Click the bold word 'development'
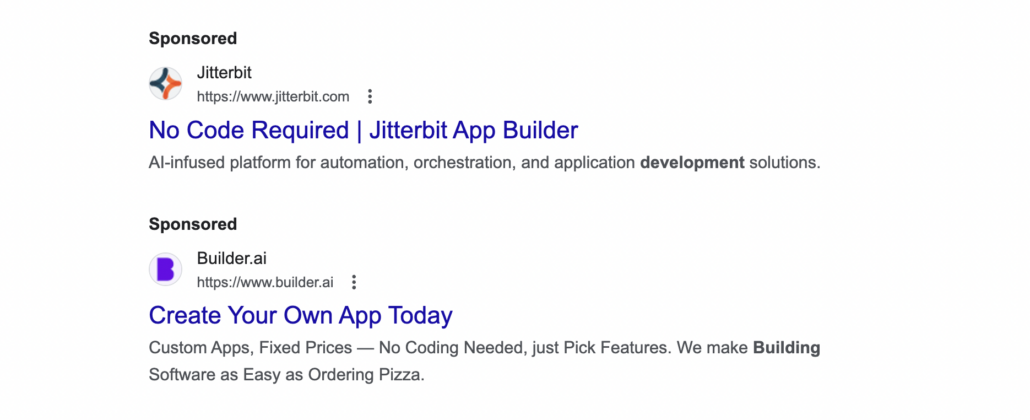The height and width of the screenshot is (420, 1030). point(692,162)
